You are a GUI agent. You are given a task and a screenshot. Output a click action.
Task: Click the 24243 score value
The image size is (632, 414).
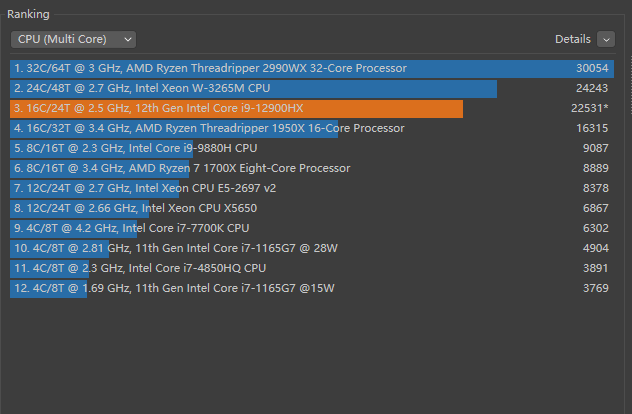[592, 88]
